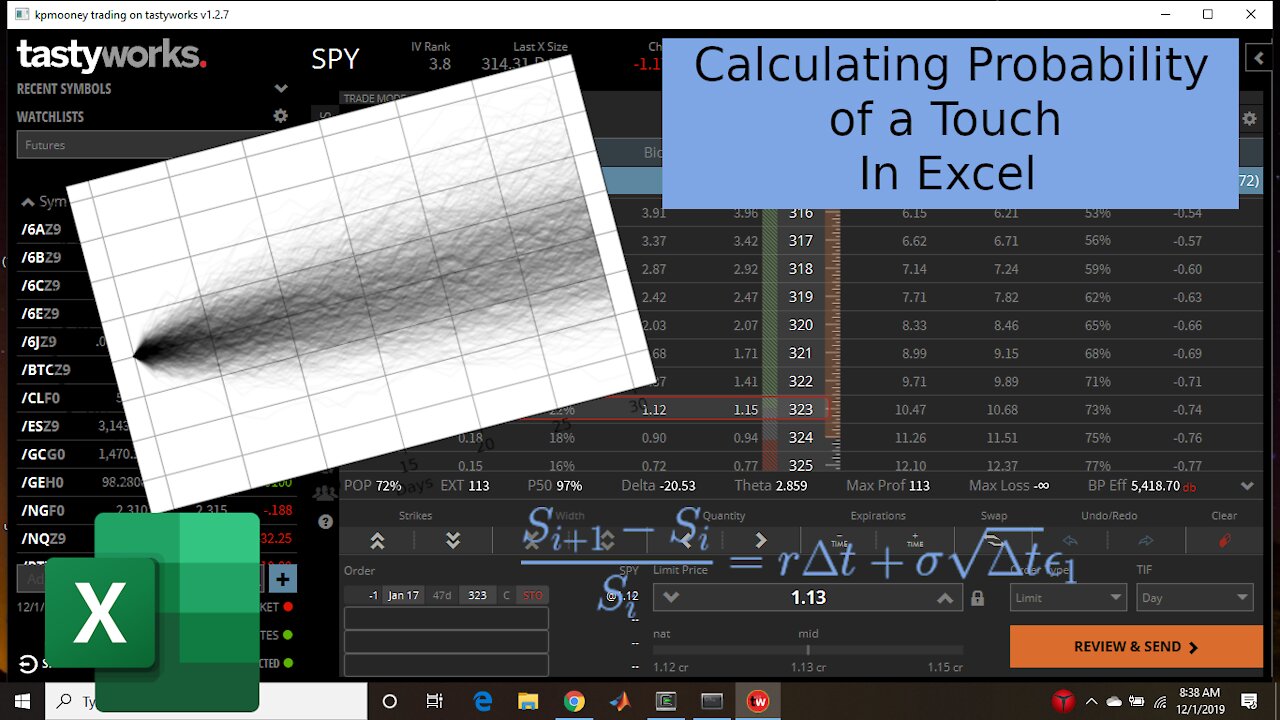Select the TRADE MODE tab
This screenshot has width=1280, height=720.
pos(374,98)
